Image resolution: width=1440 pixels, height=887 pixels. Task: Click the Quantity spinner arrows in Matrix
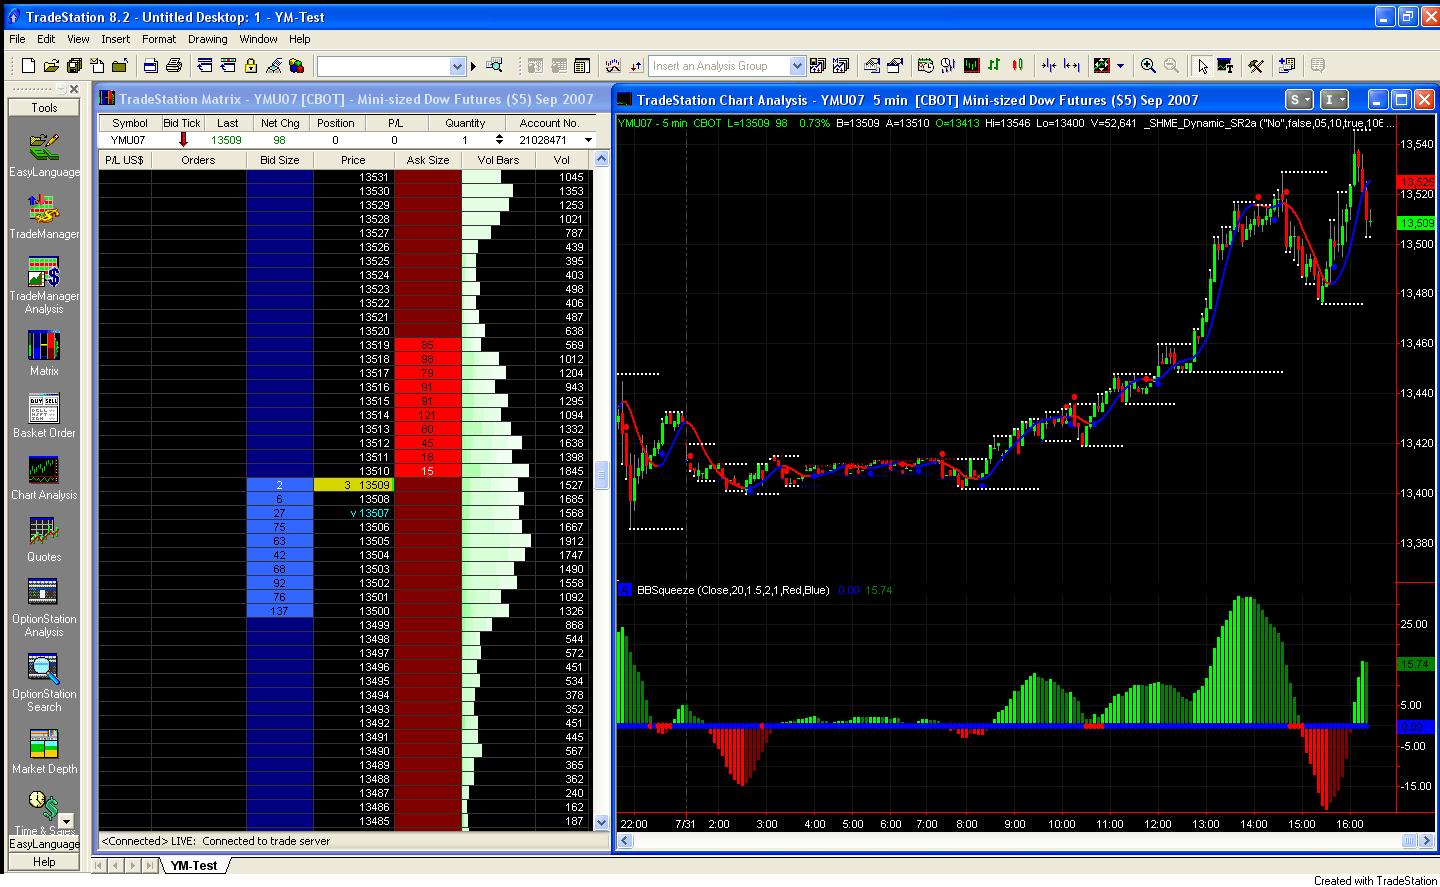[498, 140]
